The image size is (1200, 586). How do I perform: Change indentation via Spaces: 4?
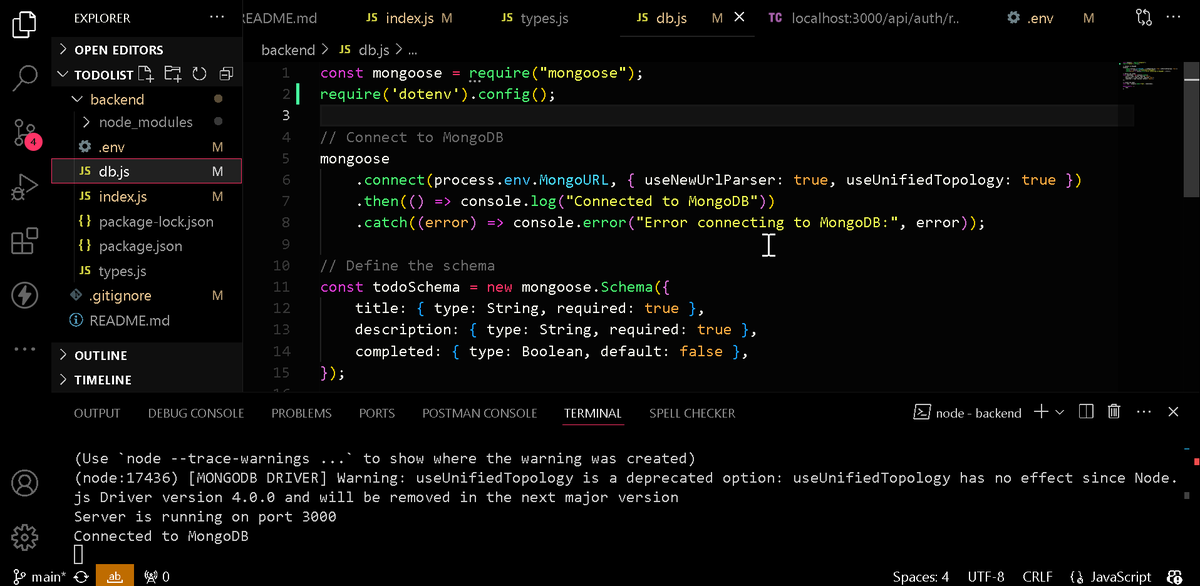(x=921, y=577)
